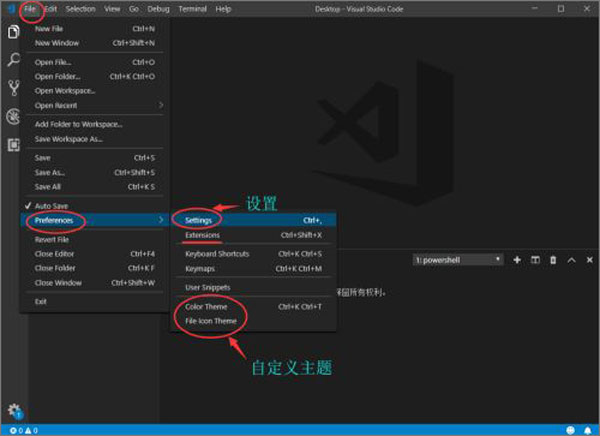This screenshot has height=436, width=600.
Task: Select Close Folder menu item
Action: click(x=95, y=268)
